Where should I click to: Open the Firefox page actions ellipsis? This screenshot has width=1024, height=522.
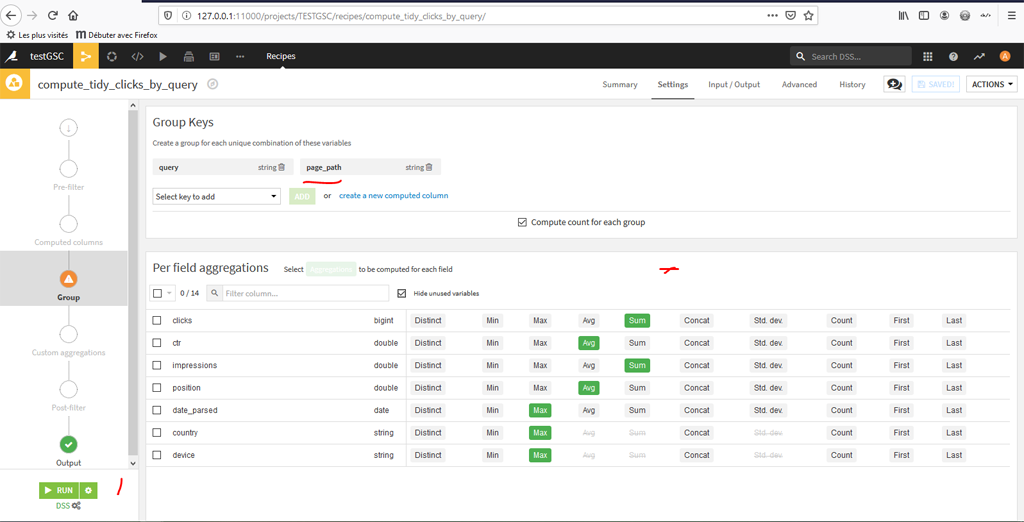[x=773, y=15]
